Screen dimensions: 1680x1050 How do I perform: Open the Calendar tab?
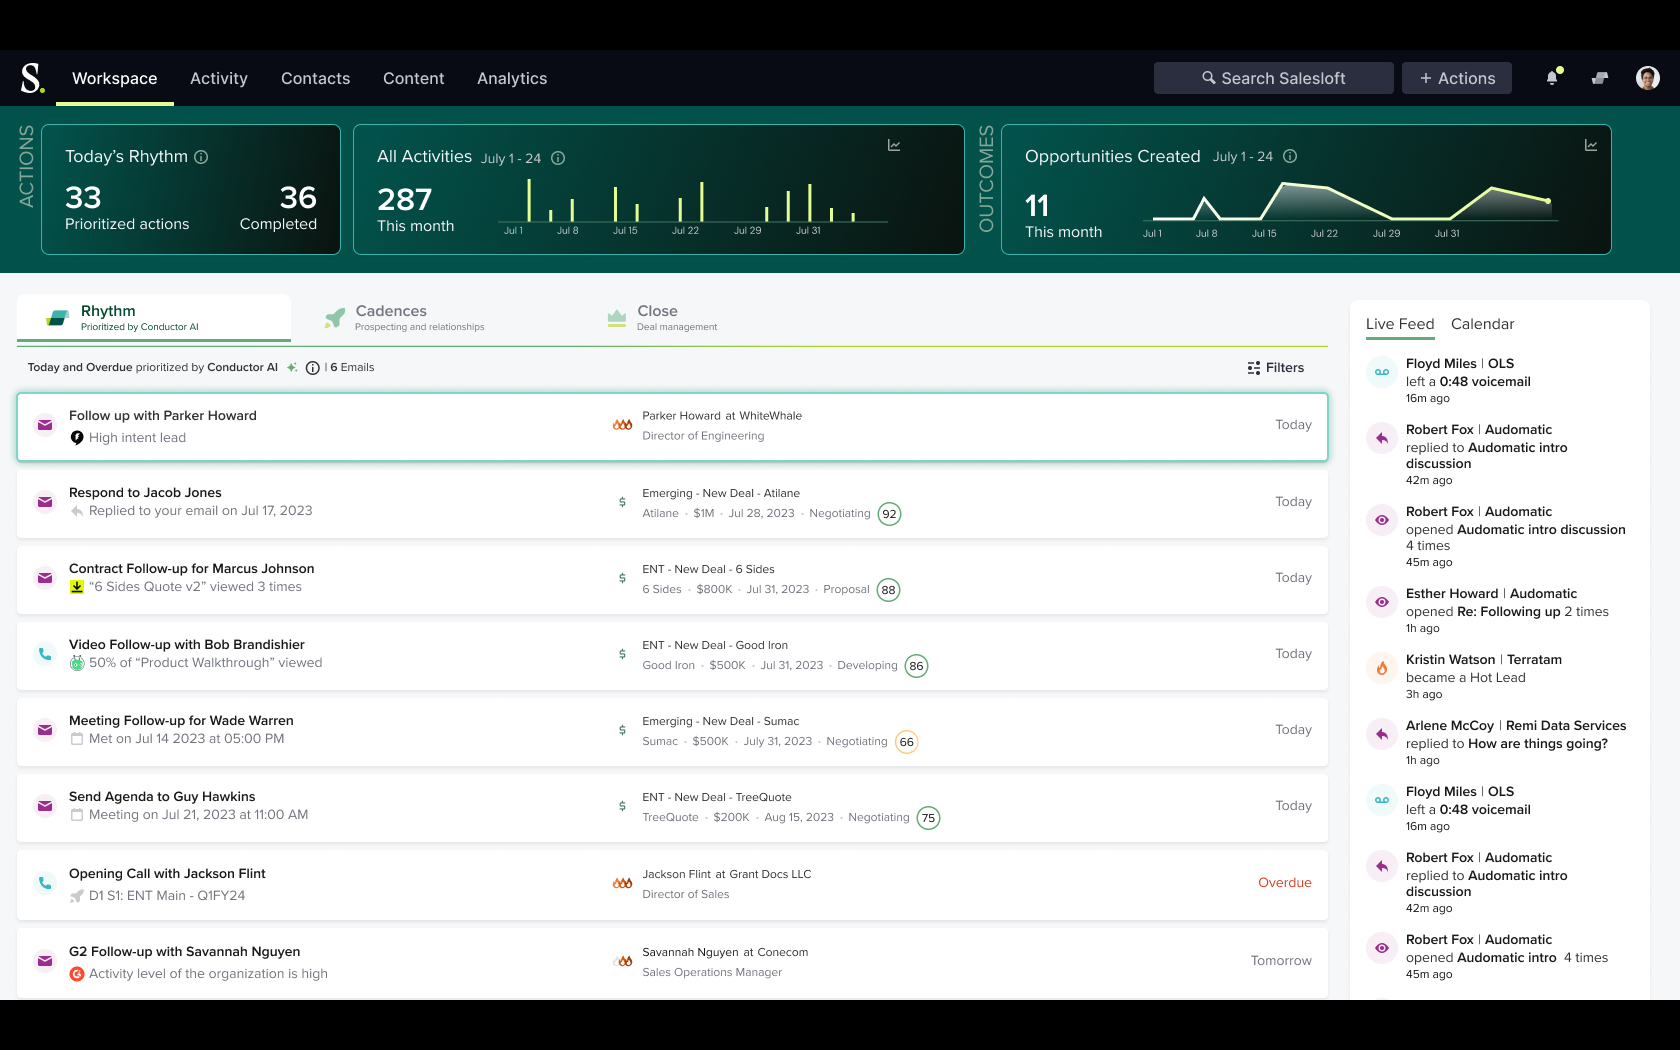pyautogui.click(x=1482, y=324)
